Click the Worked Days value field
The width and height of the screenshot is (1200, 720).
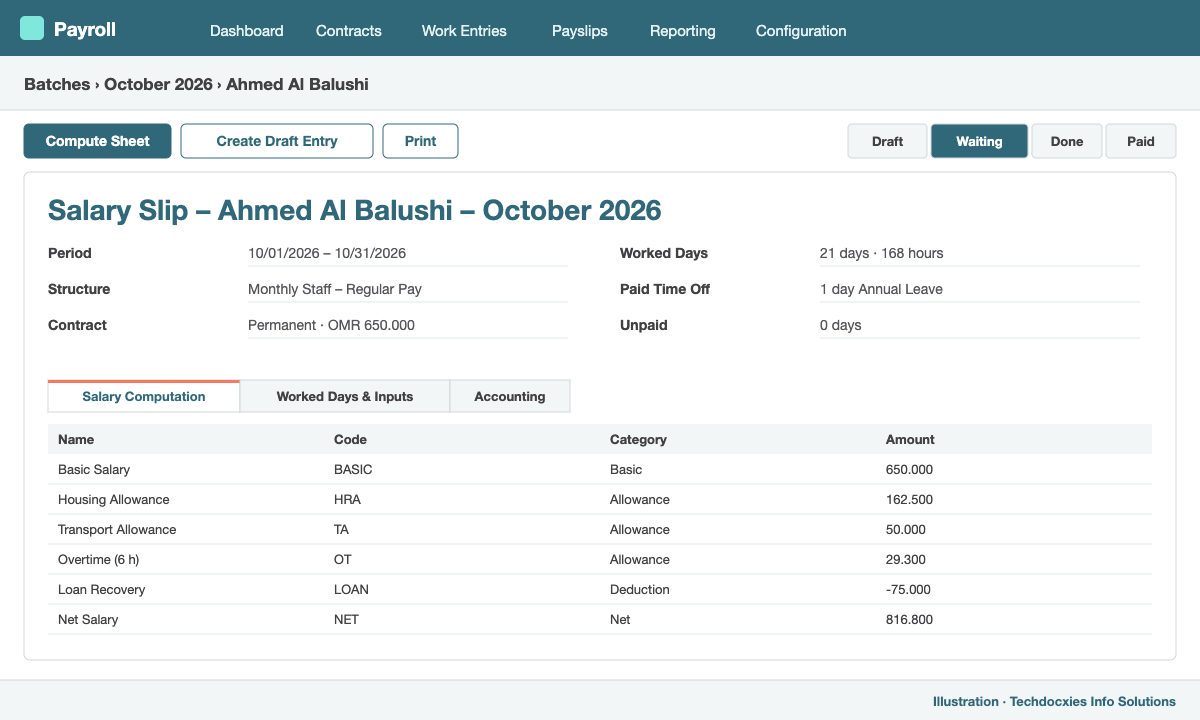pyautogui.click(x=980, y=254)
